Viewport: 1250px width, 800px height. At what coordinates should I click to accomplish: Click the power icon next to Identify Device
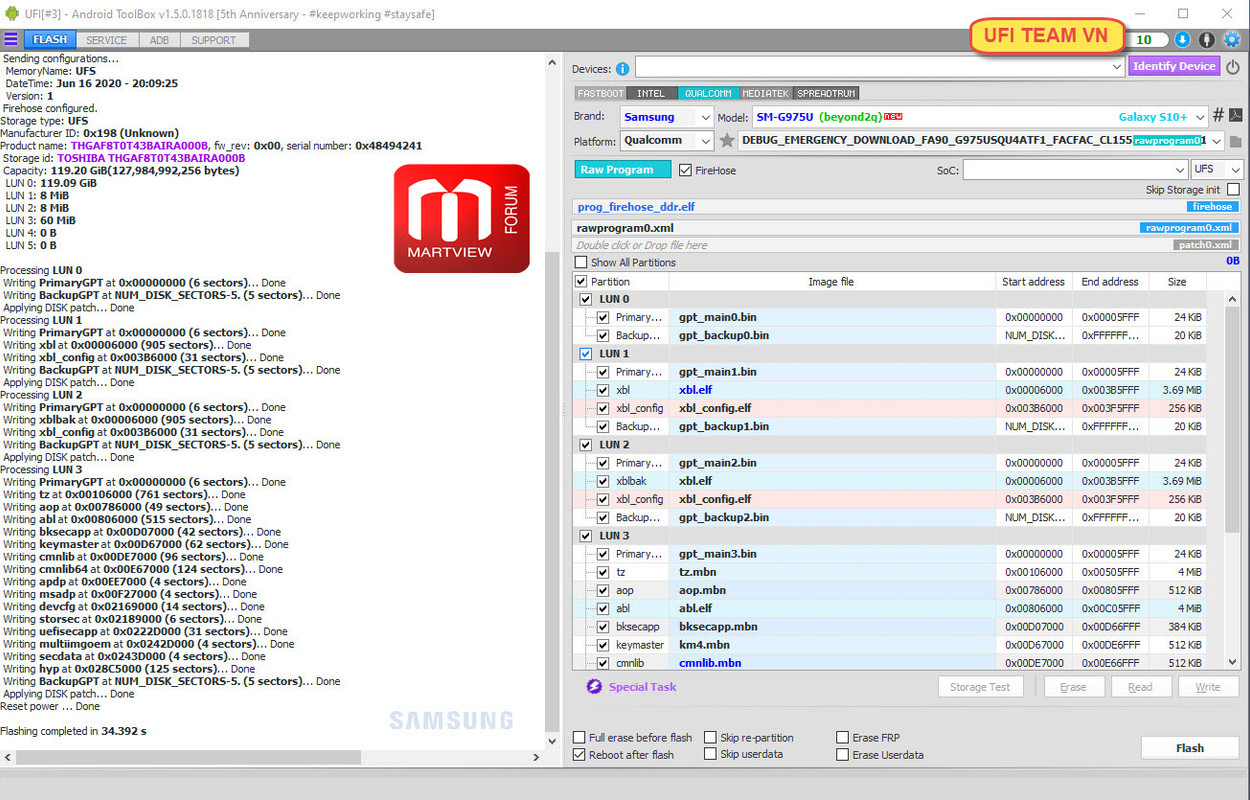[1233, 68]
